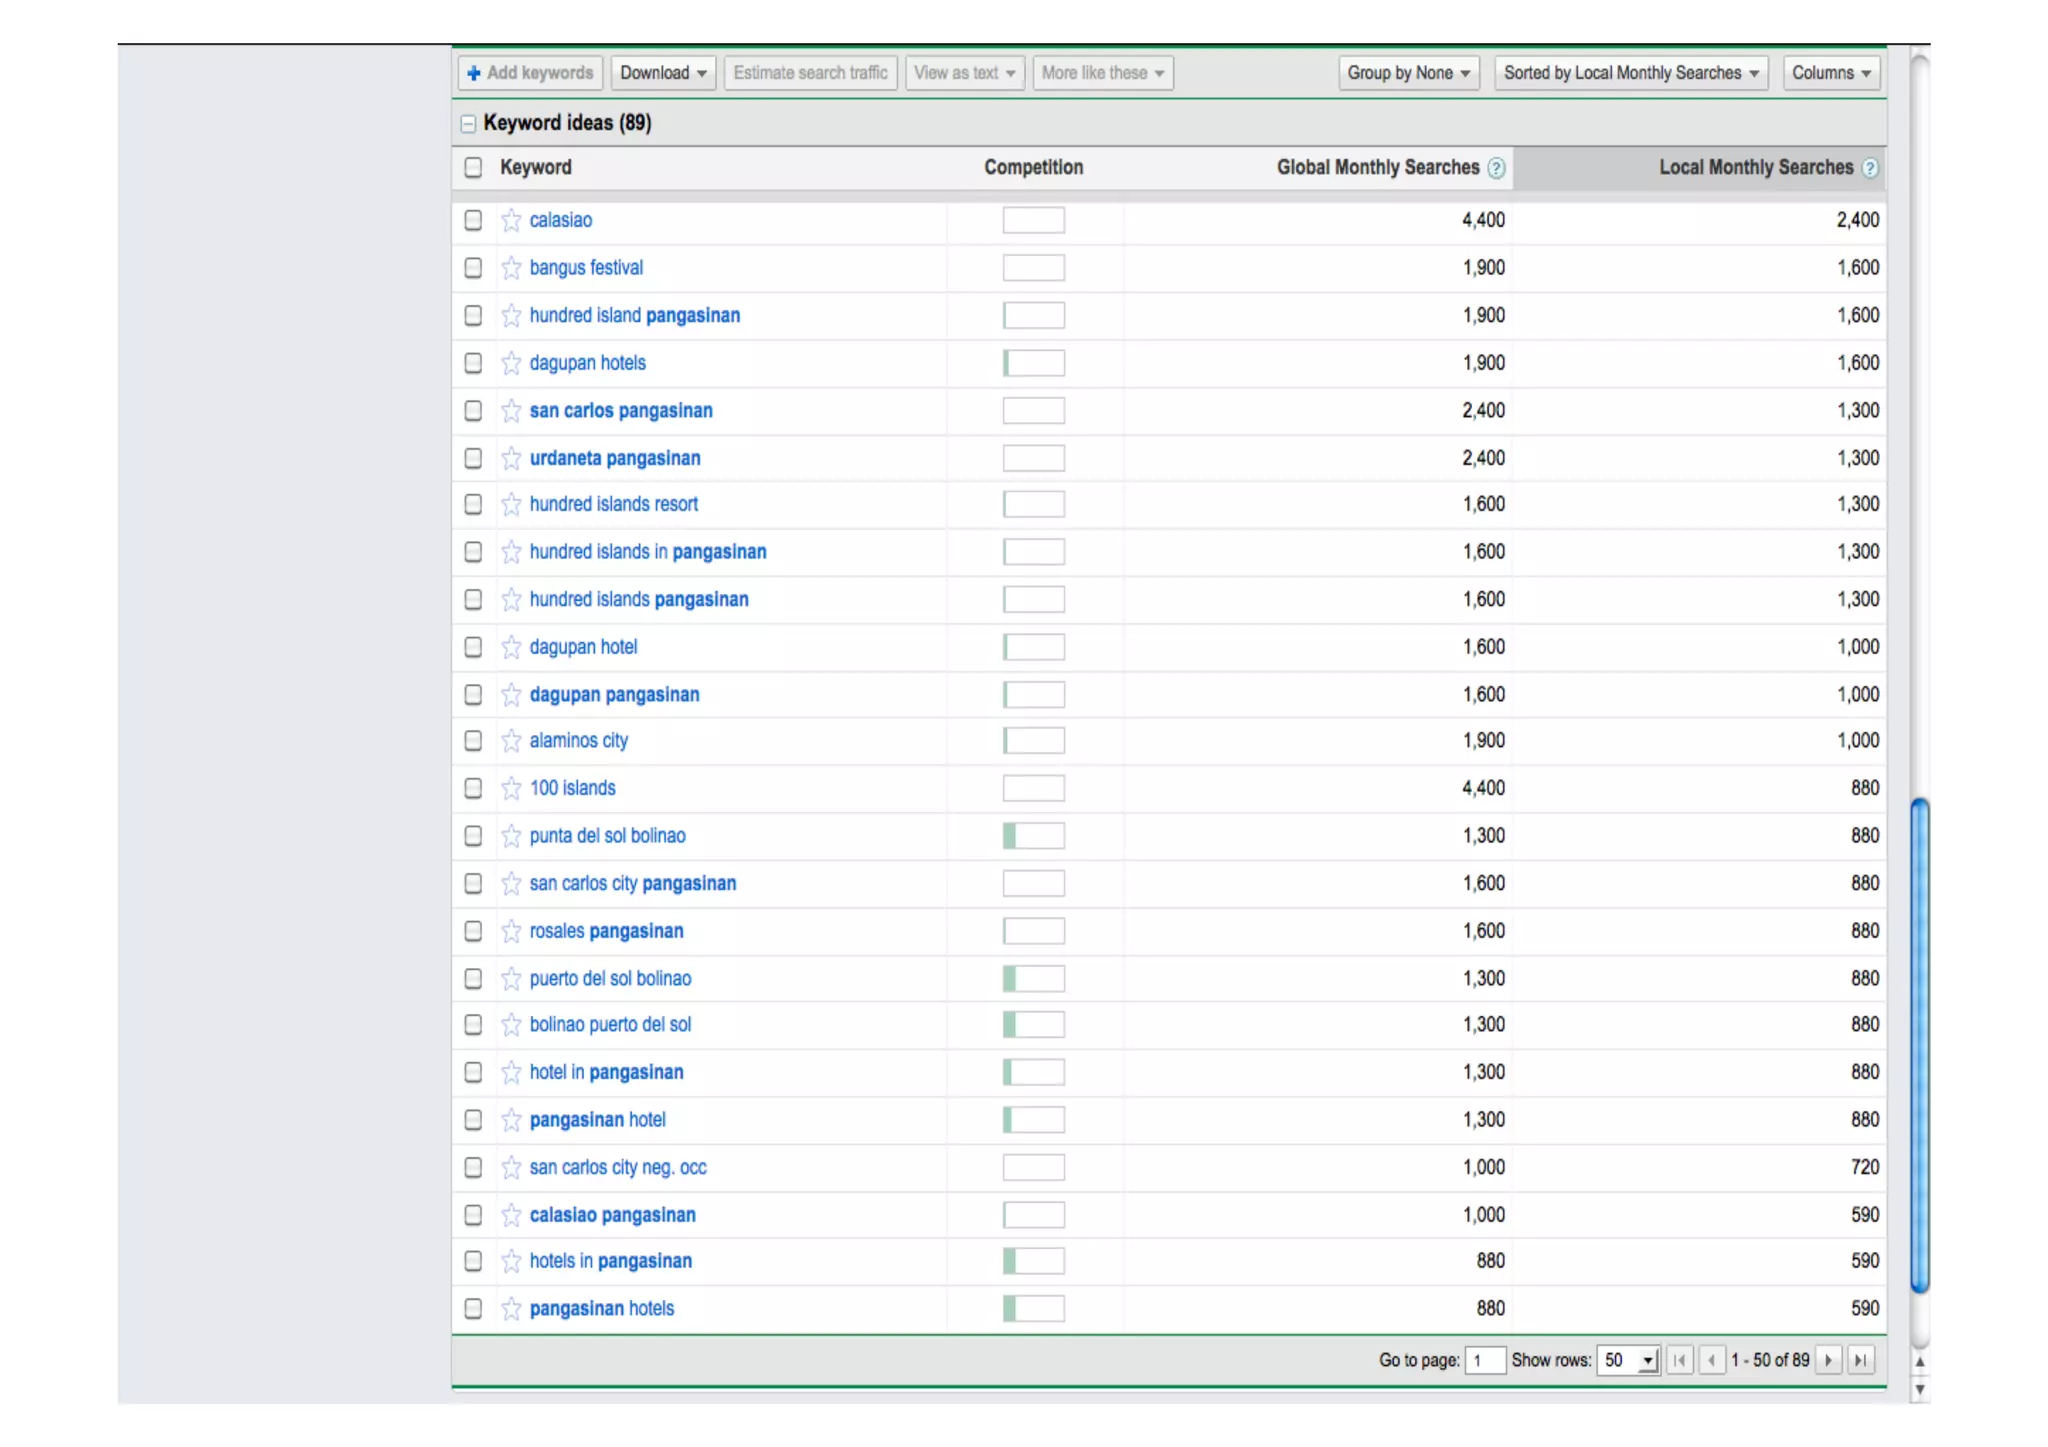This screenshot has width=2048, height=1447.
Task: Star the dagupan hotels keyword
Action: [x=511, y=363]
